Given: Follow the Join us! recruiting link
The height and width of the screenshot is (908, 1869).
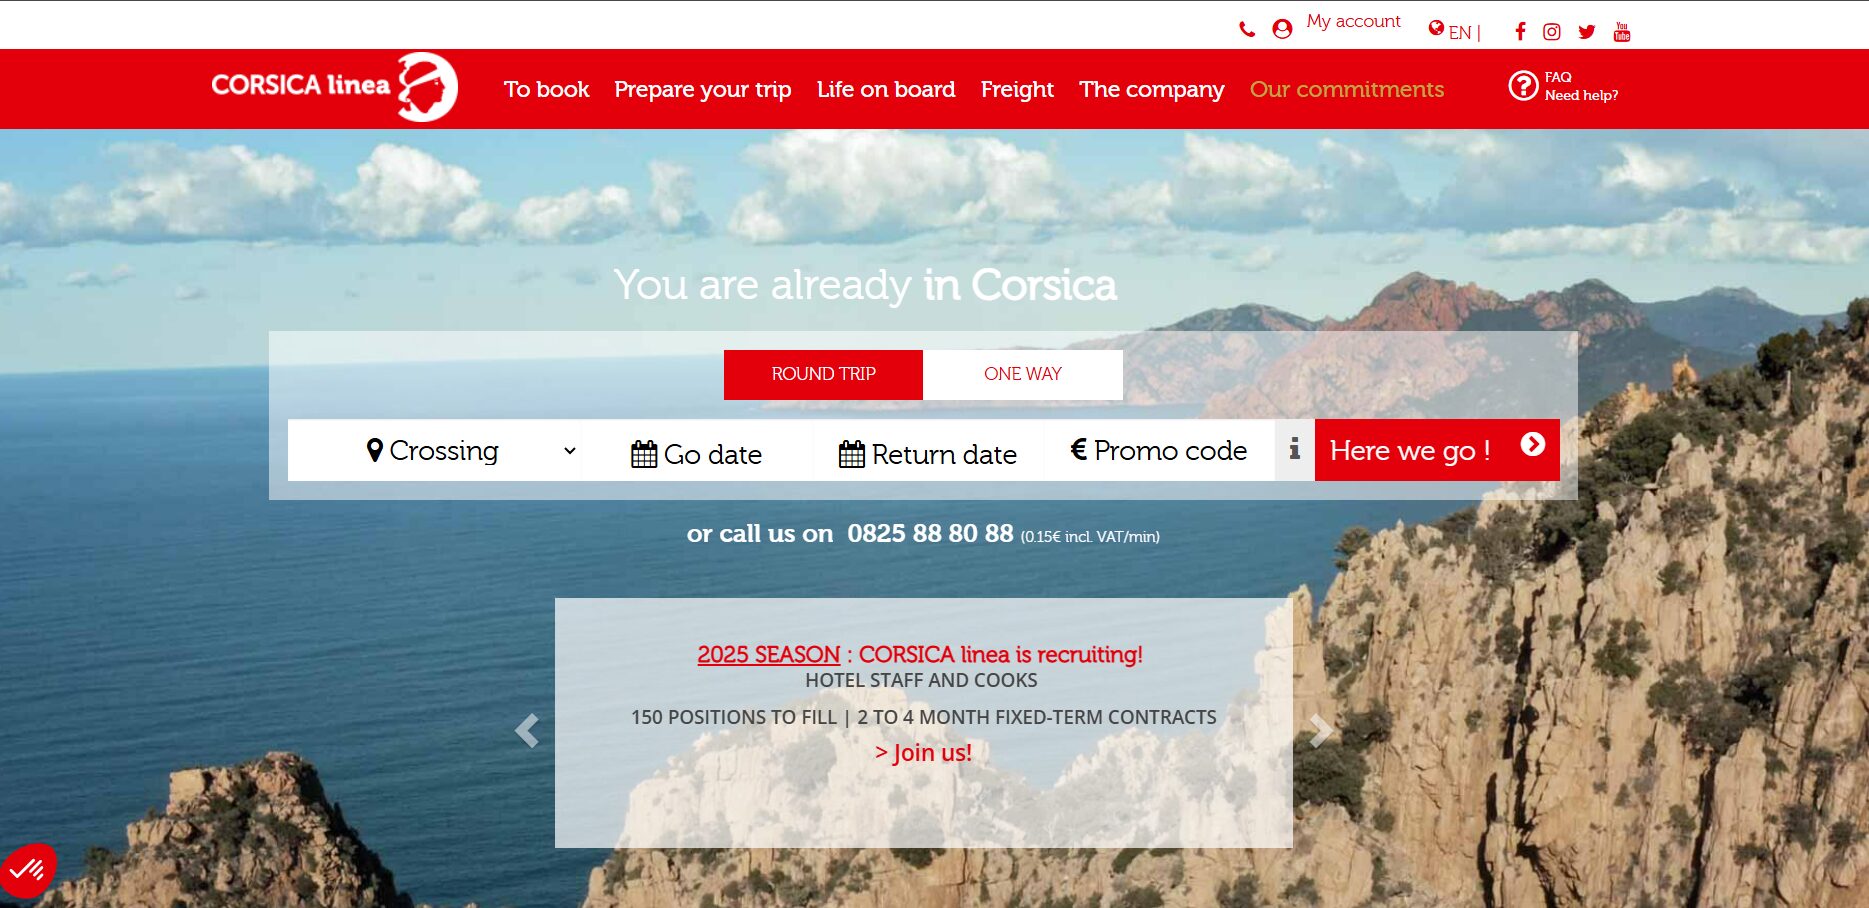Looking at the screenshot, I should point(923,753).
